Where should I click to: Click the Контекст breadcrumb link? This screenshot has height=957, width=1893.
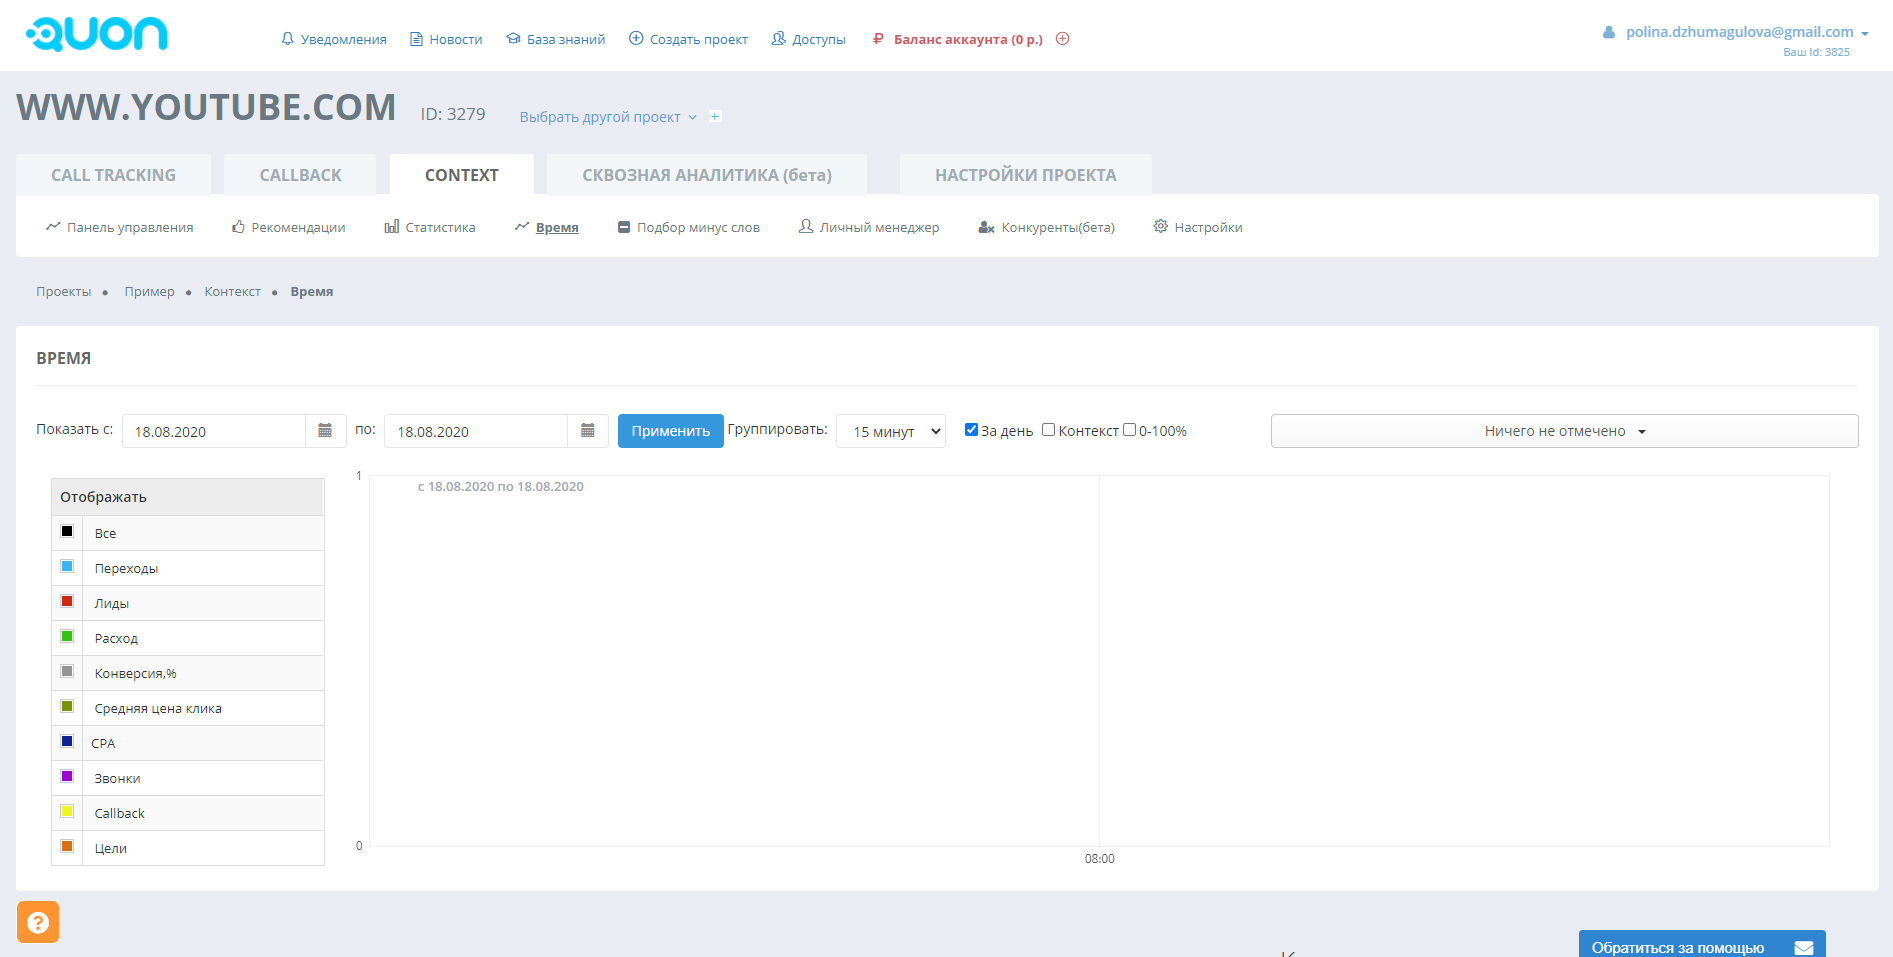coord(232,292)
